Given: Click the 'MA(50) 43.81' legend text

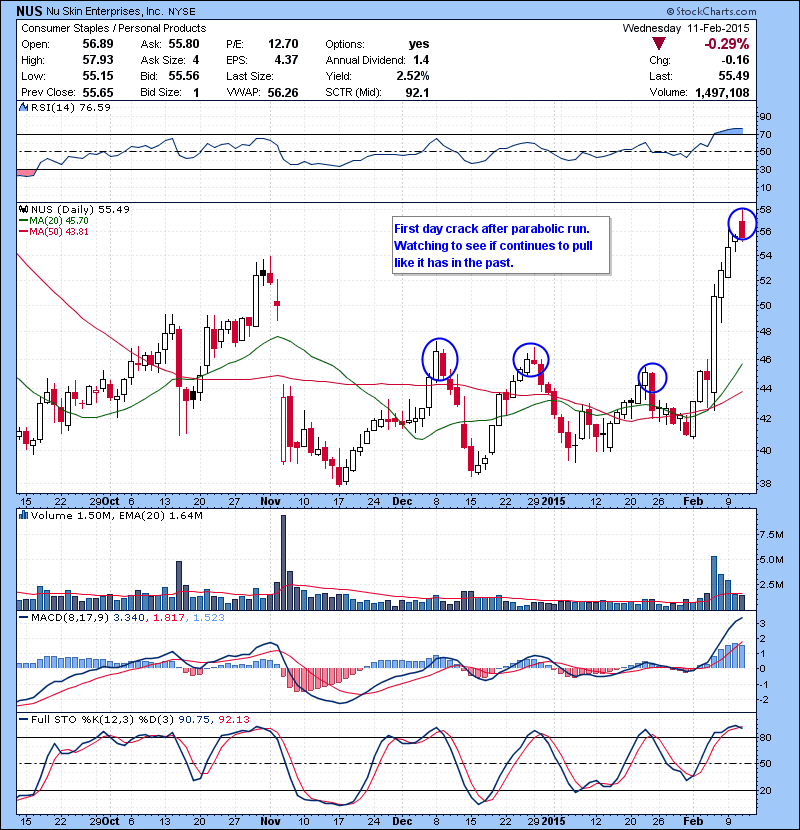Looking at the screenshot, I should tap(59, 231).
